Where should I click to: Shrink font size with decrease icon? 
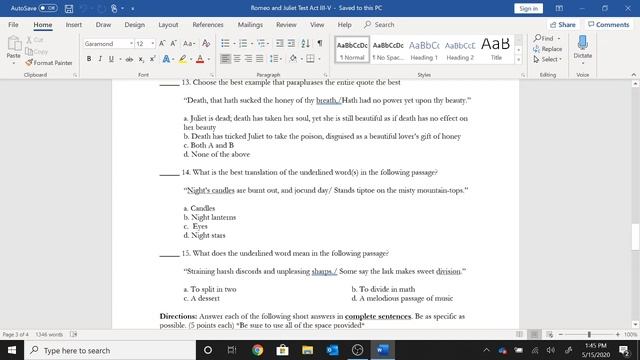[x=173, y=43]
